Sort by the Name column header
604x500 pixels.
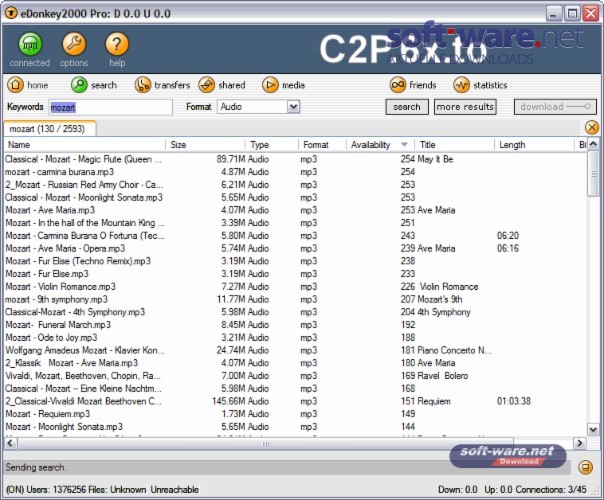[x=85, y=145]
